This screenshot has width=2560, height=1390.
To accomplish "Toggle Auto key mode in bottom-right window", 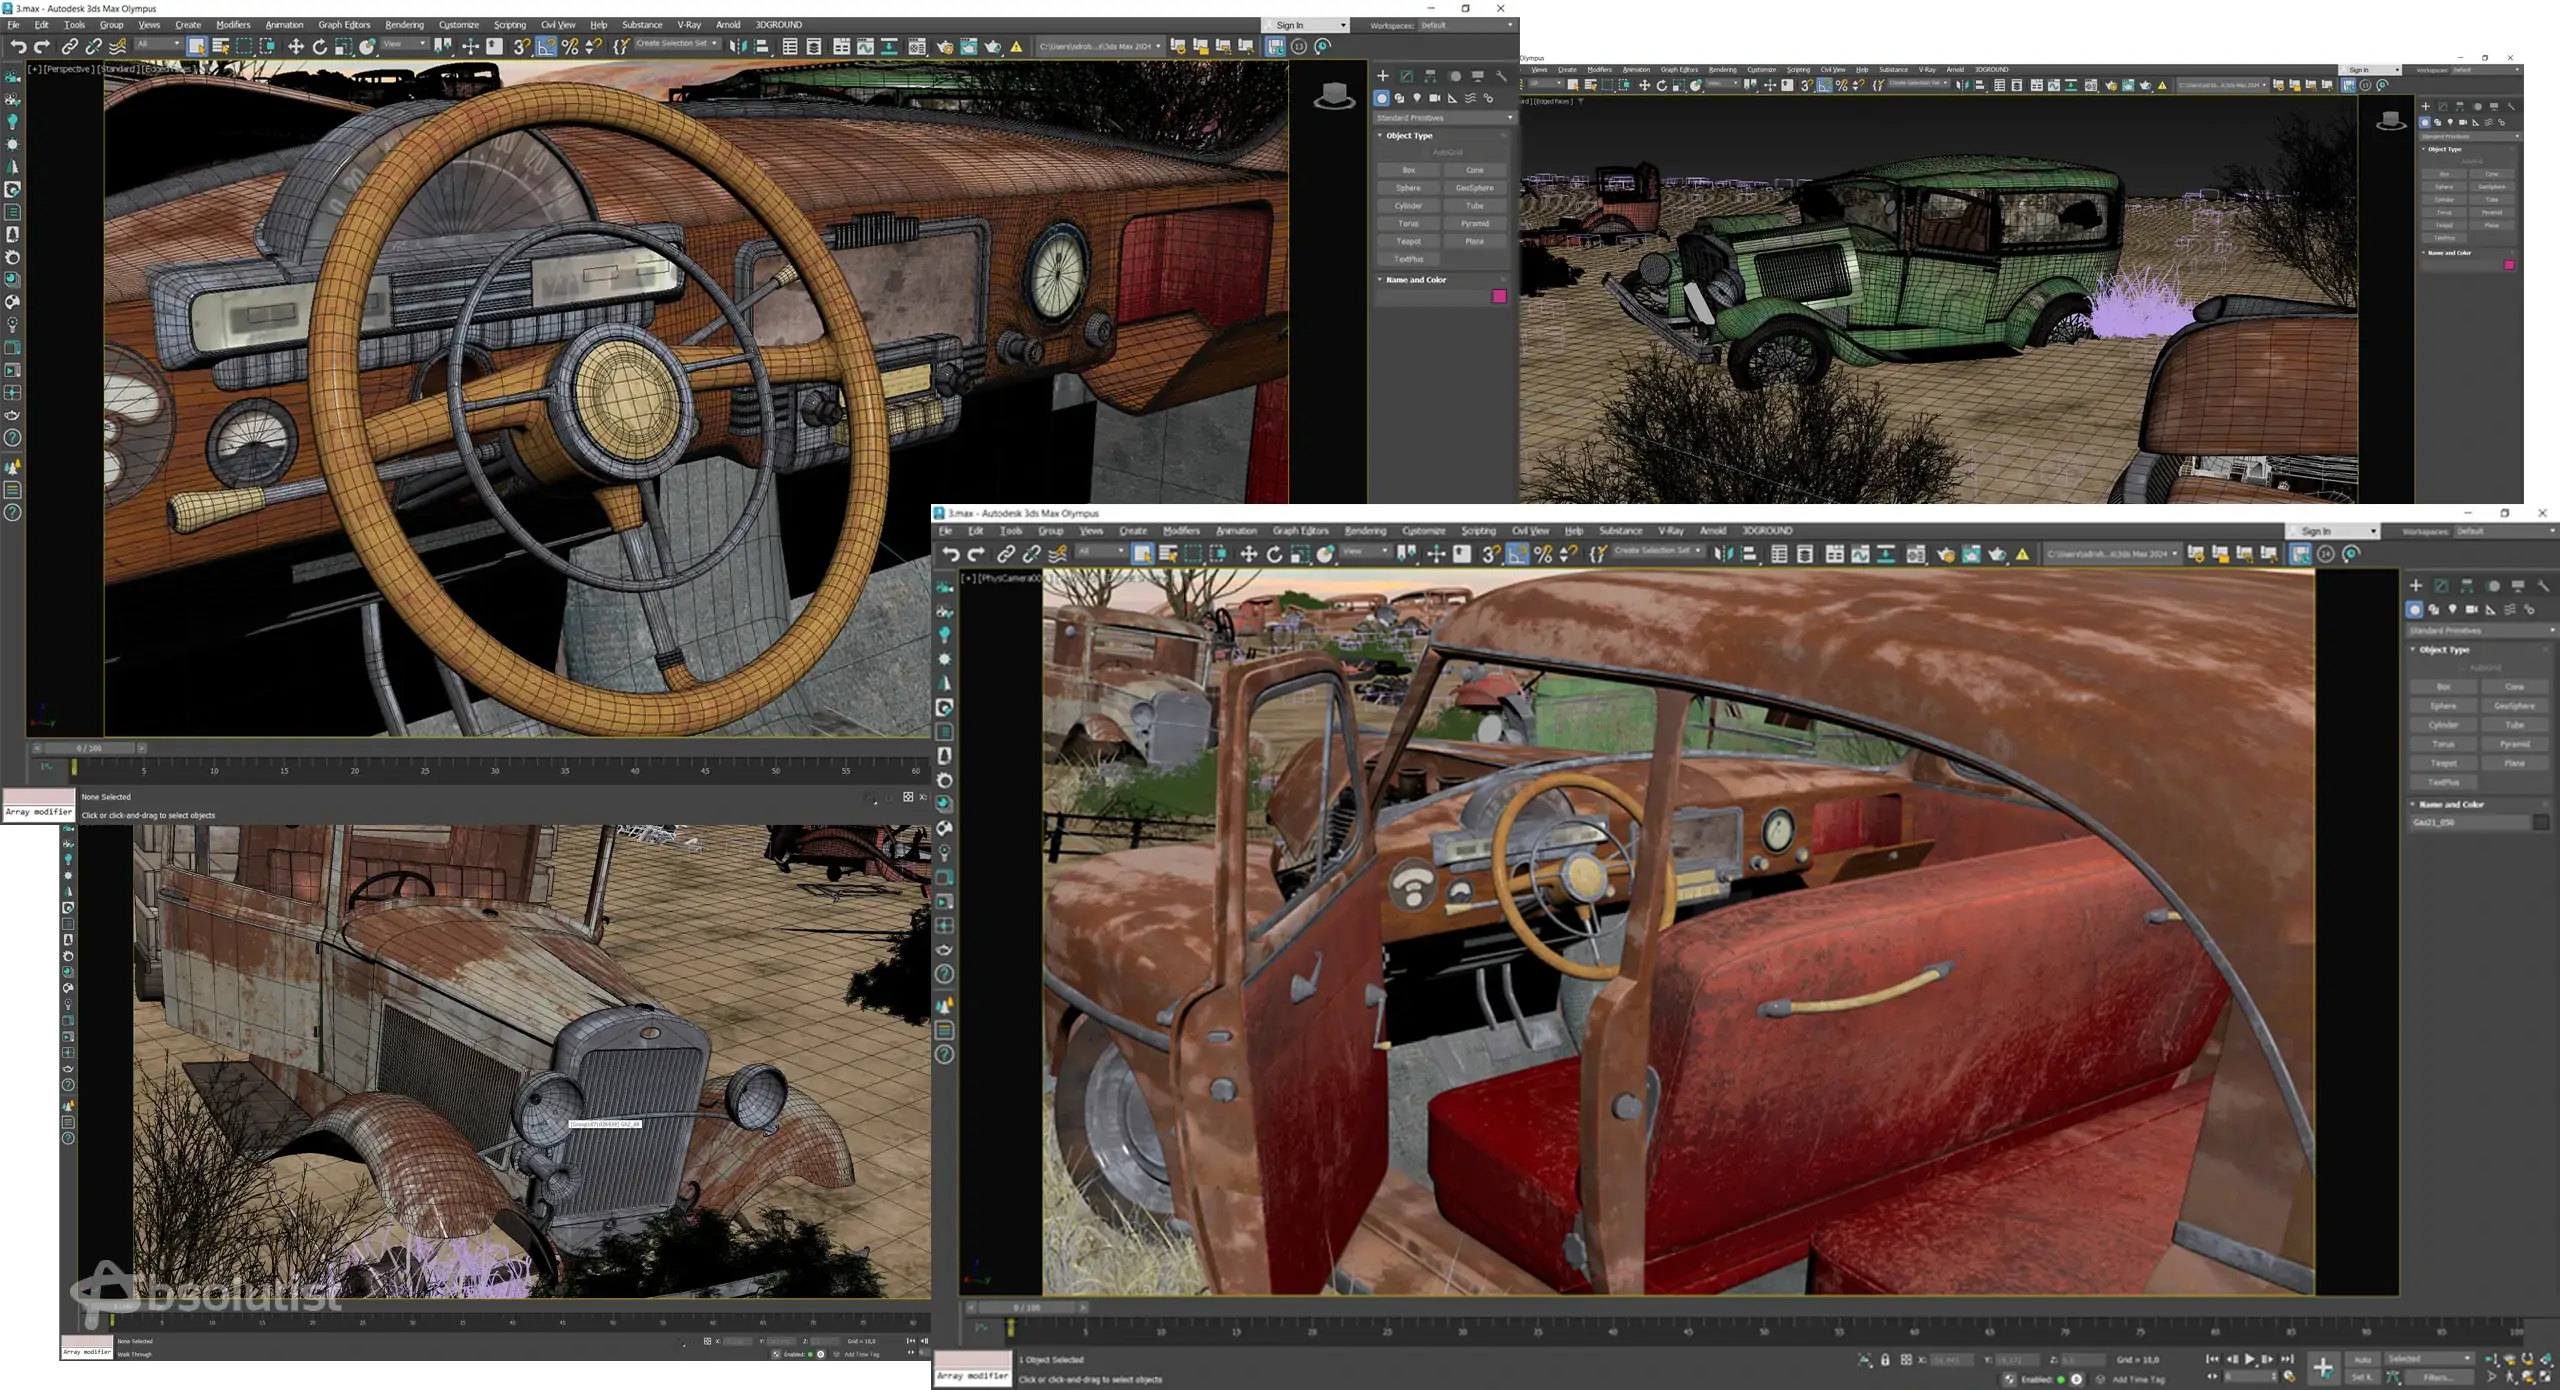I will pyautogui.click(x=2363, y=1360).
